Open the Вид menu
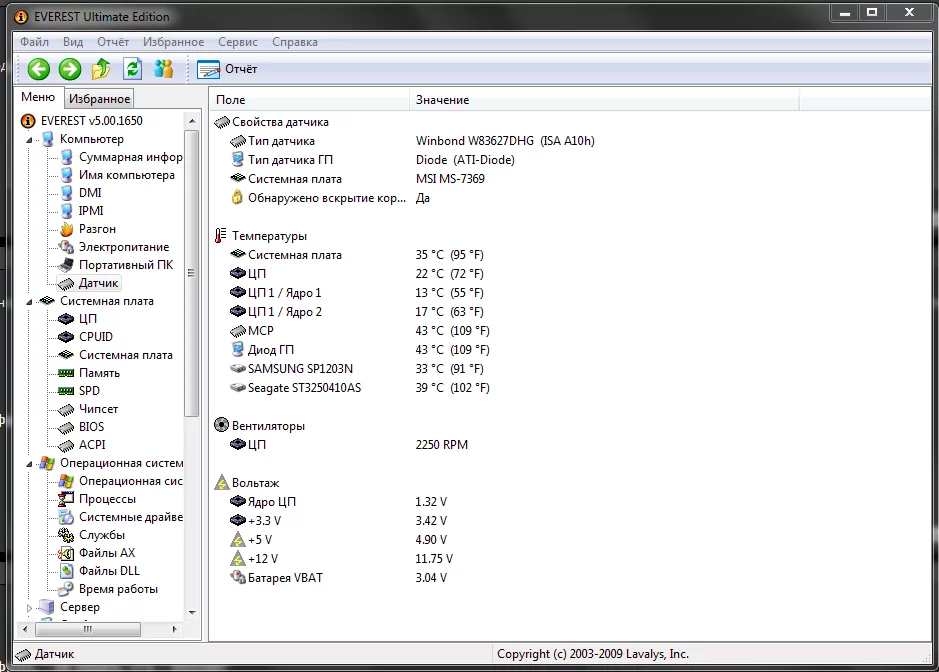Viewport: 939px width, 672px height. pos(73,42)
